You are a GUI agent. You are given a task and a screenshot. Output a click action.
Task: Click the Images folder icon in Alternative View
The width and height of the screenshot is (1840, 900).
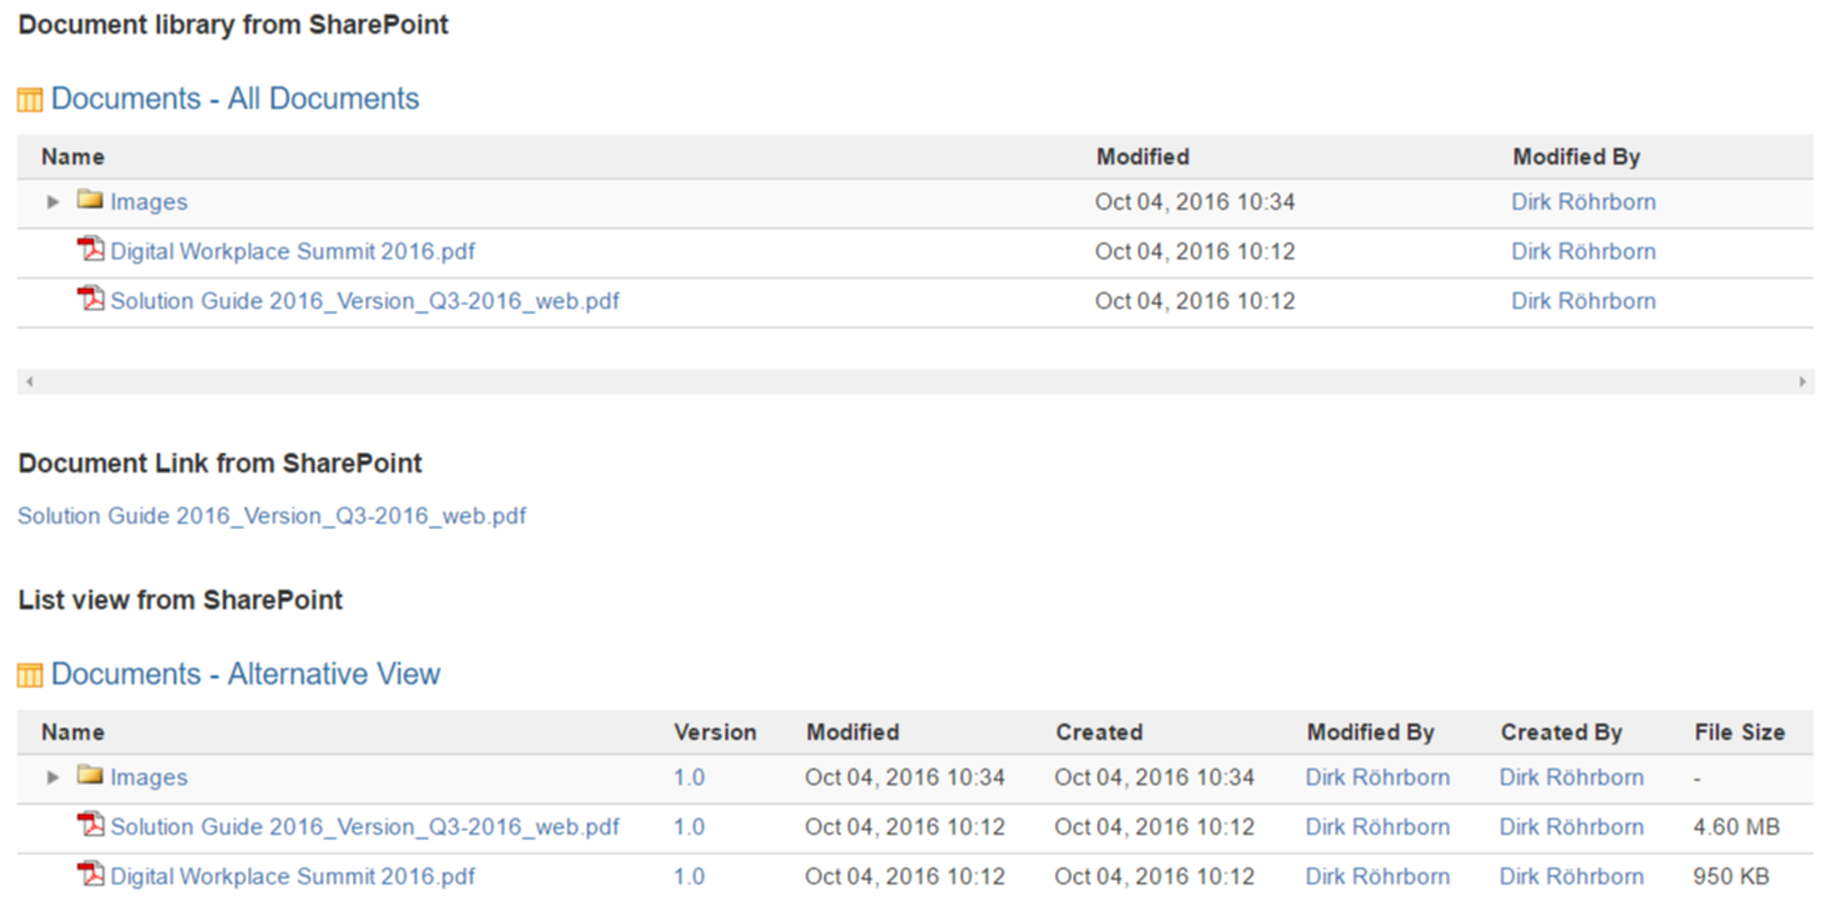90,775
